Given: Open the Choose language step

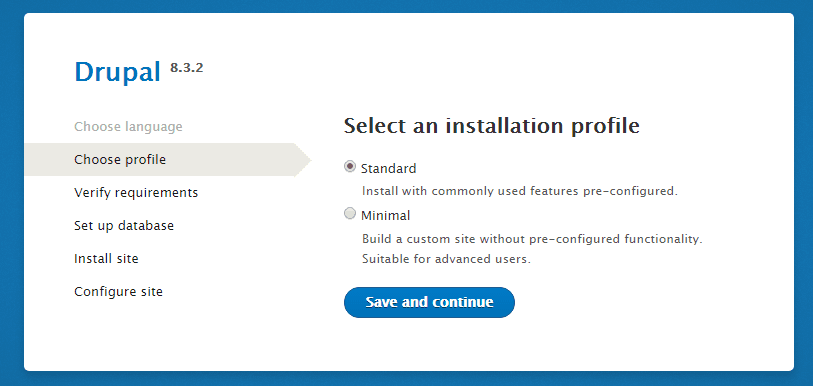Looking at the screenshot, I should (x=128, y=127).
